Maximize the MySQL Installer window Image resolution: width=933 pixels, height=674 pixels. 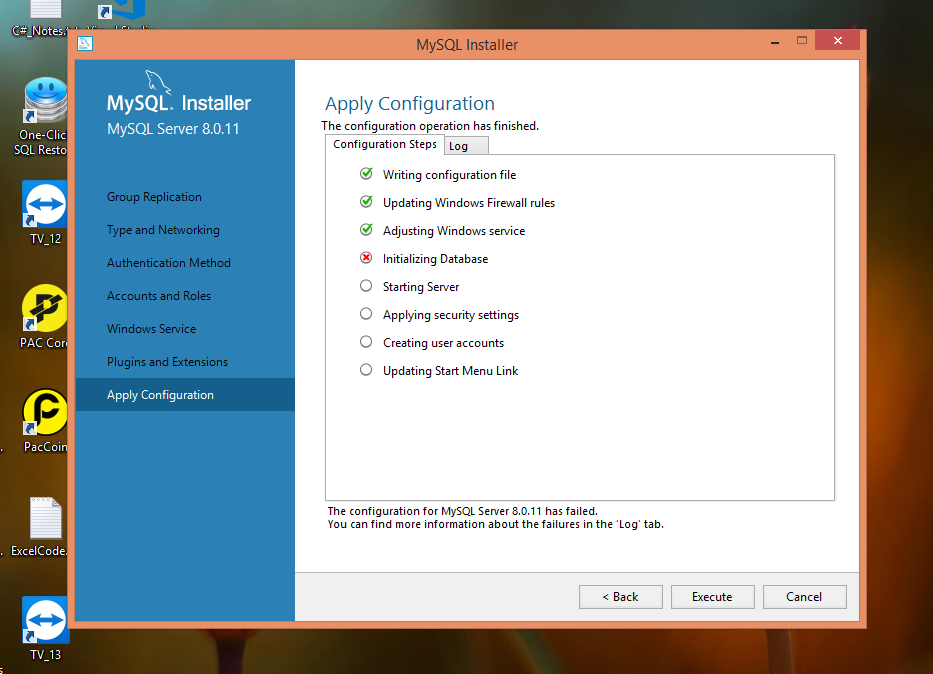[802, 40]
